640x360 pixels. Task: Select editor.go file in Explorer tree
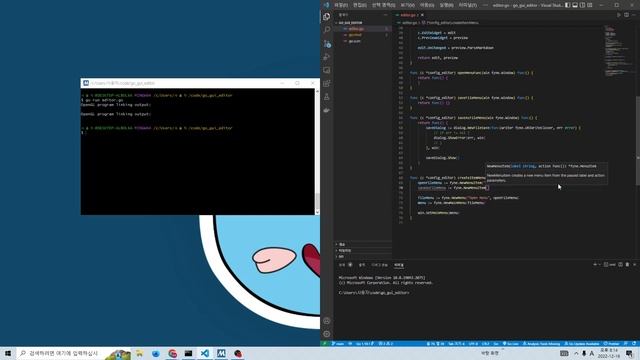[363, 29]
